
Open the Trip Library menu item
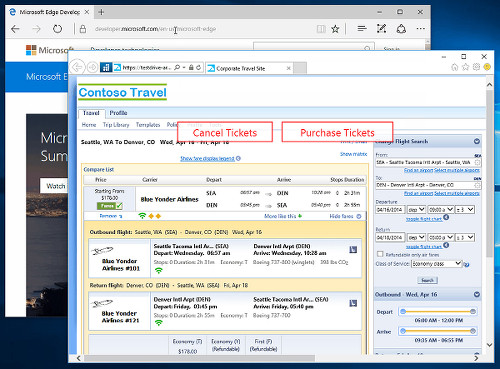click(x=116, y=125)
